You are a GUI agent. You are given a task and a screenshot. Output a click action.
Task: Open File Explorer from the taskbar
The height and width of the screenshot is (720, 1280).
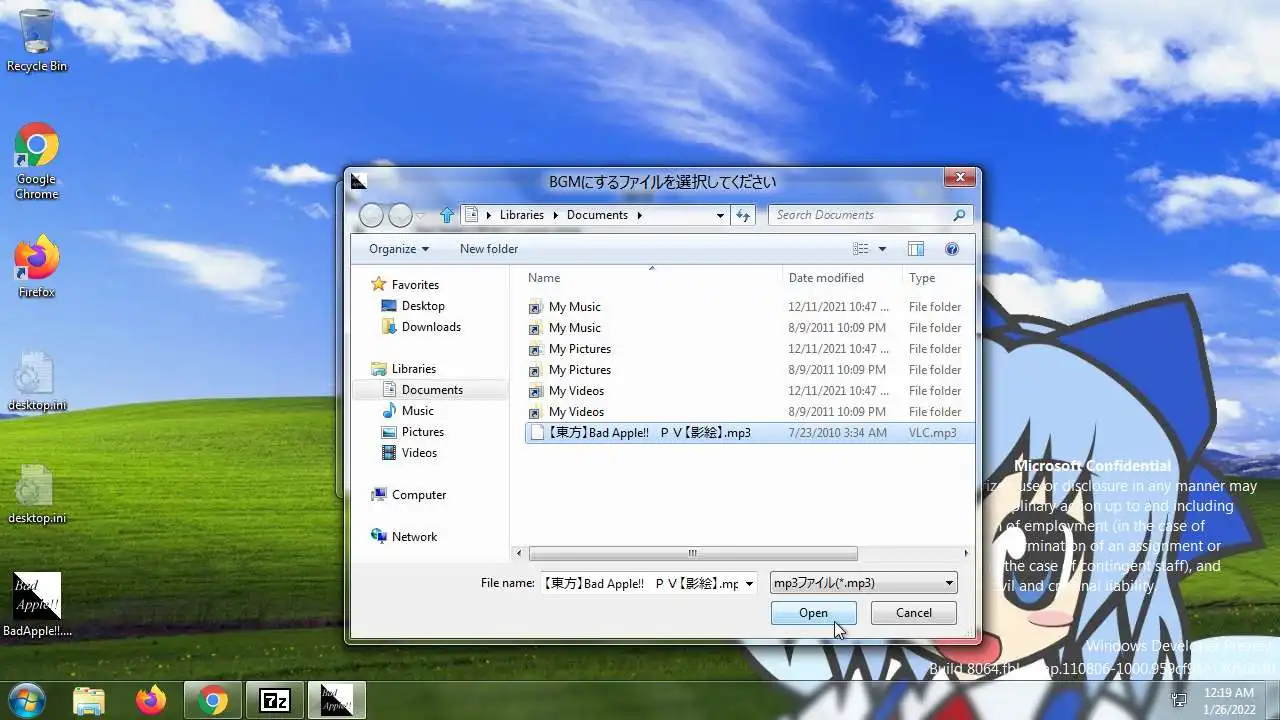[x=89, y=700]
